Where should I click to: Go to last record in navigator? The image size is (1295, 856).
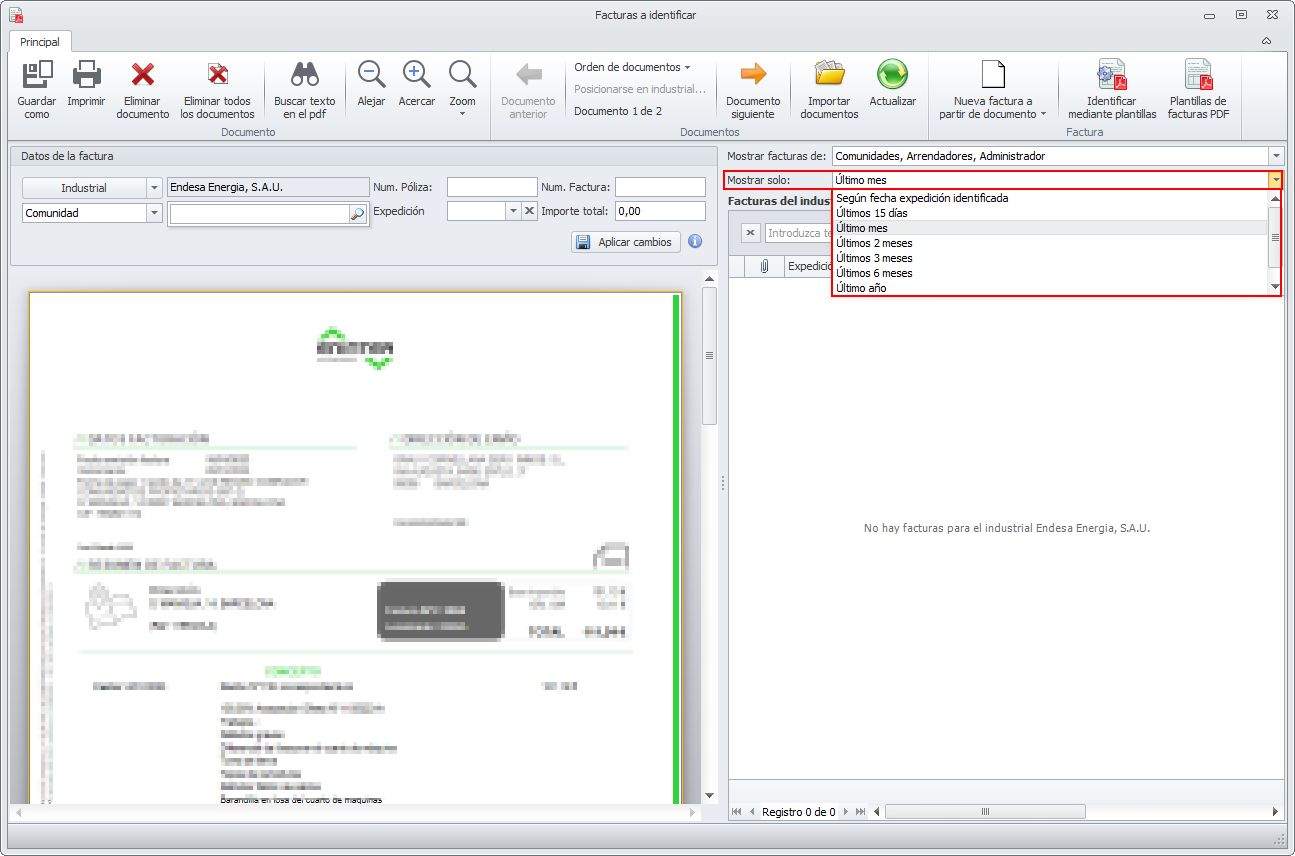click(x=860, y=812)
